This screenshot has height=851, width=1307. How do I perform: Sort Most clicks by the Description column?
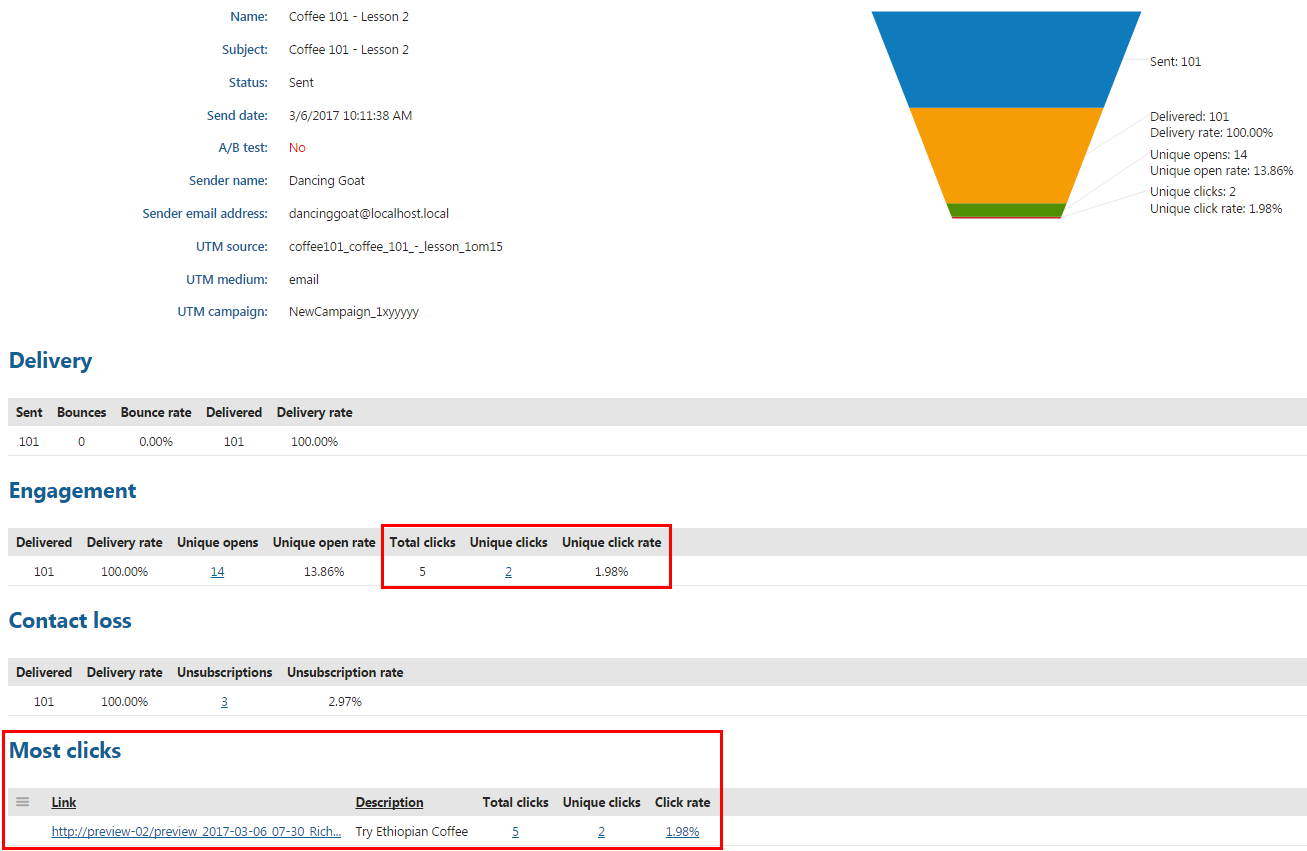(x=389, y=802)
